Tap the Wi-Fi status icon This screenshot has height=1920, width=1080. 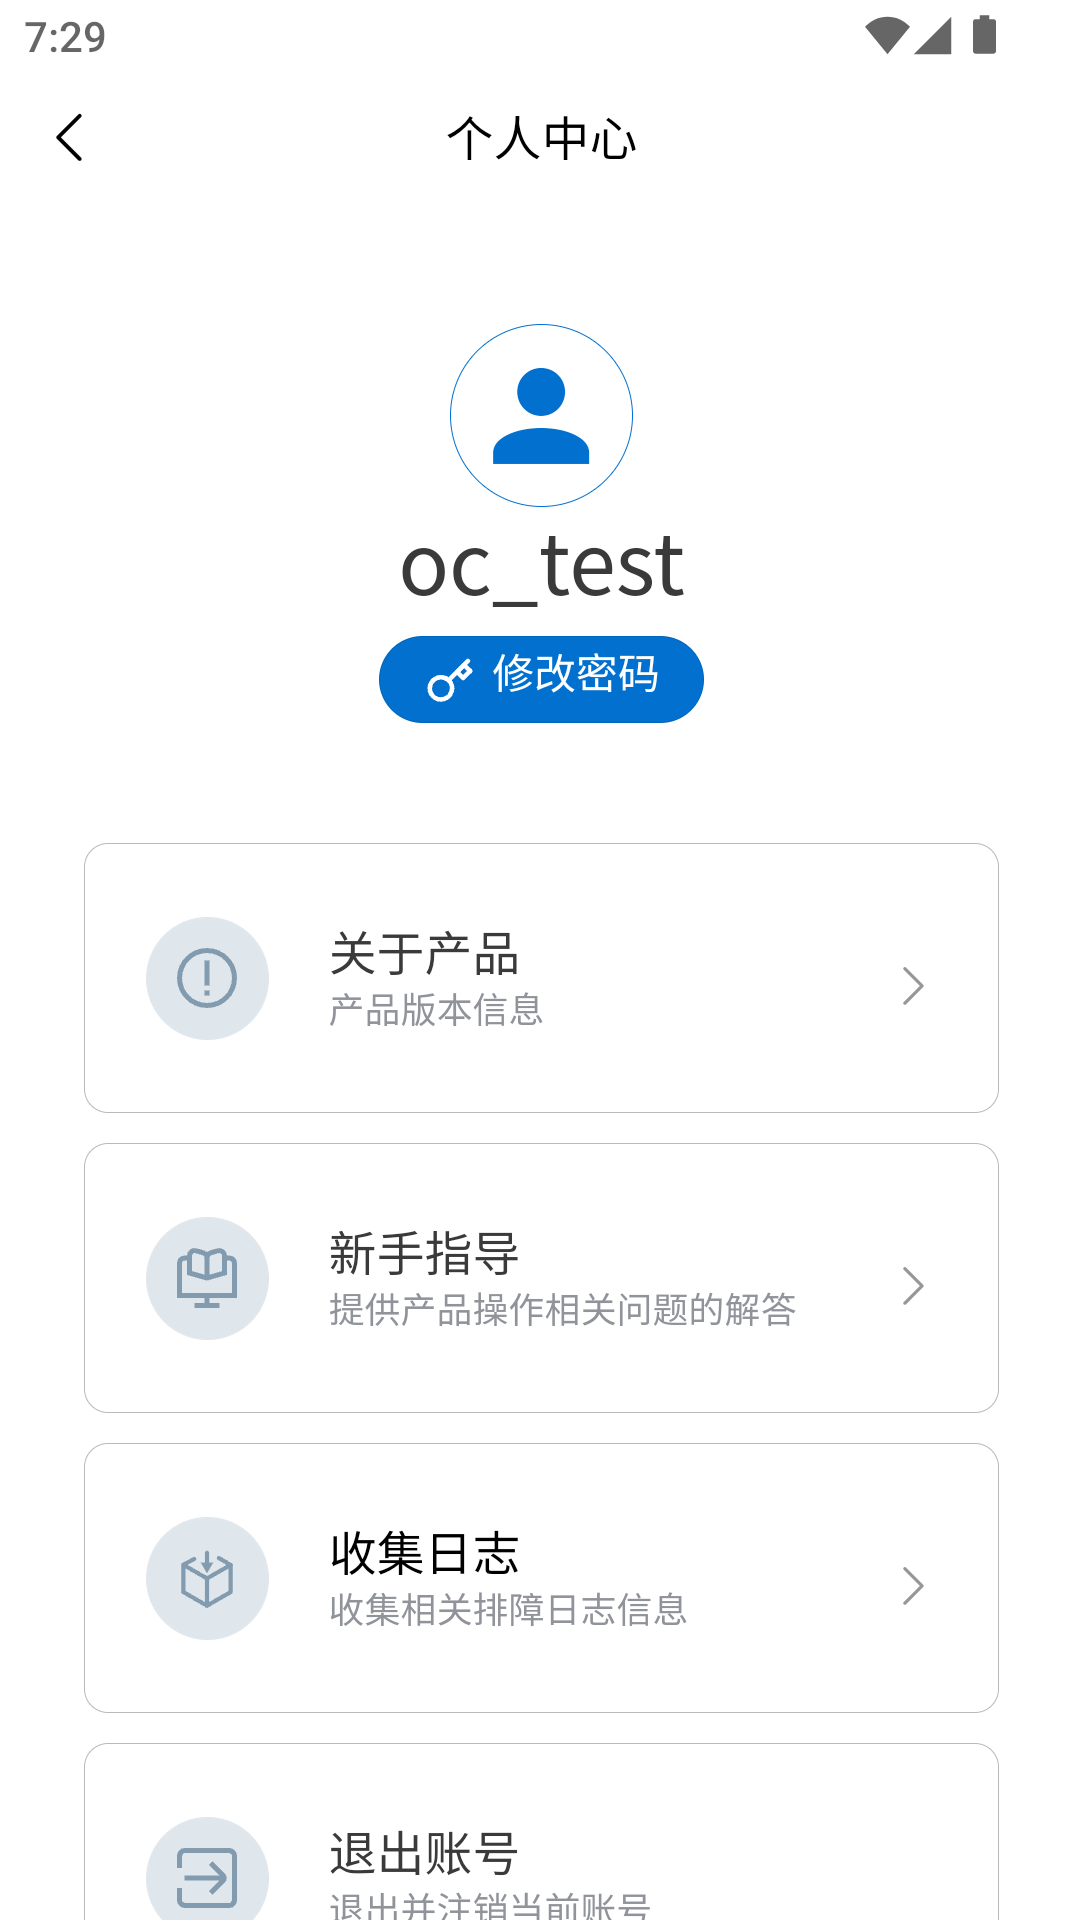coord(886,36)
